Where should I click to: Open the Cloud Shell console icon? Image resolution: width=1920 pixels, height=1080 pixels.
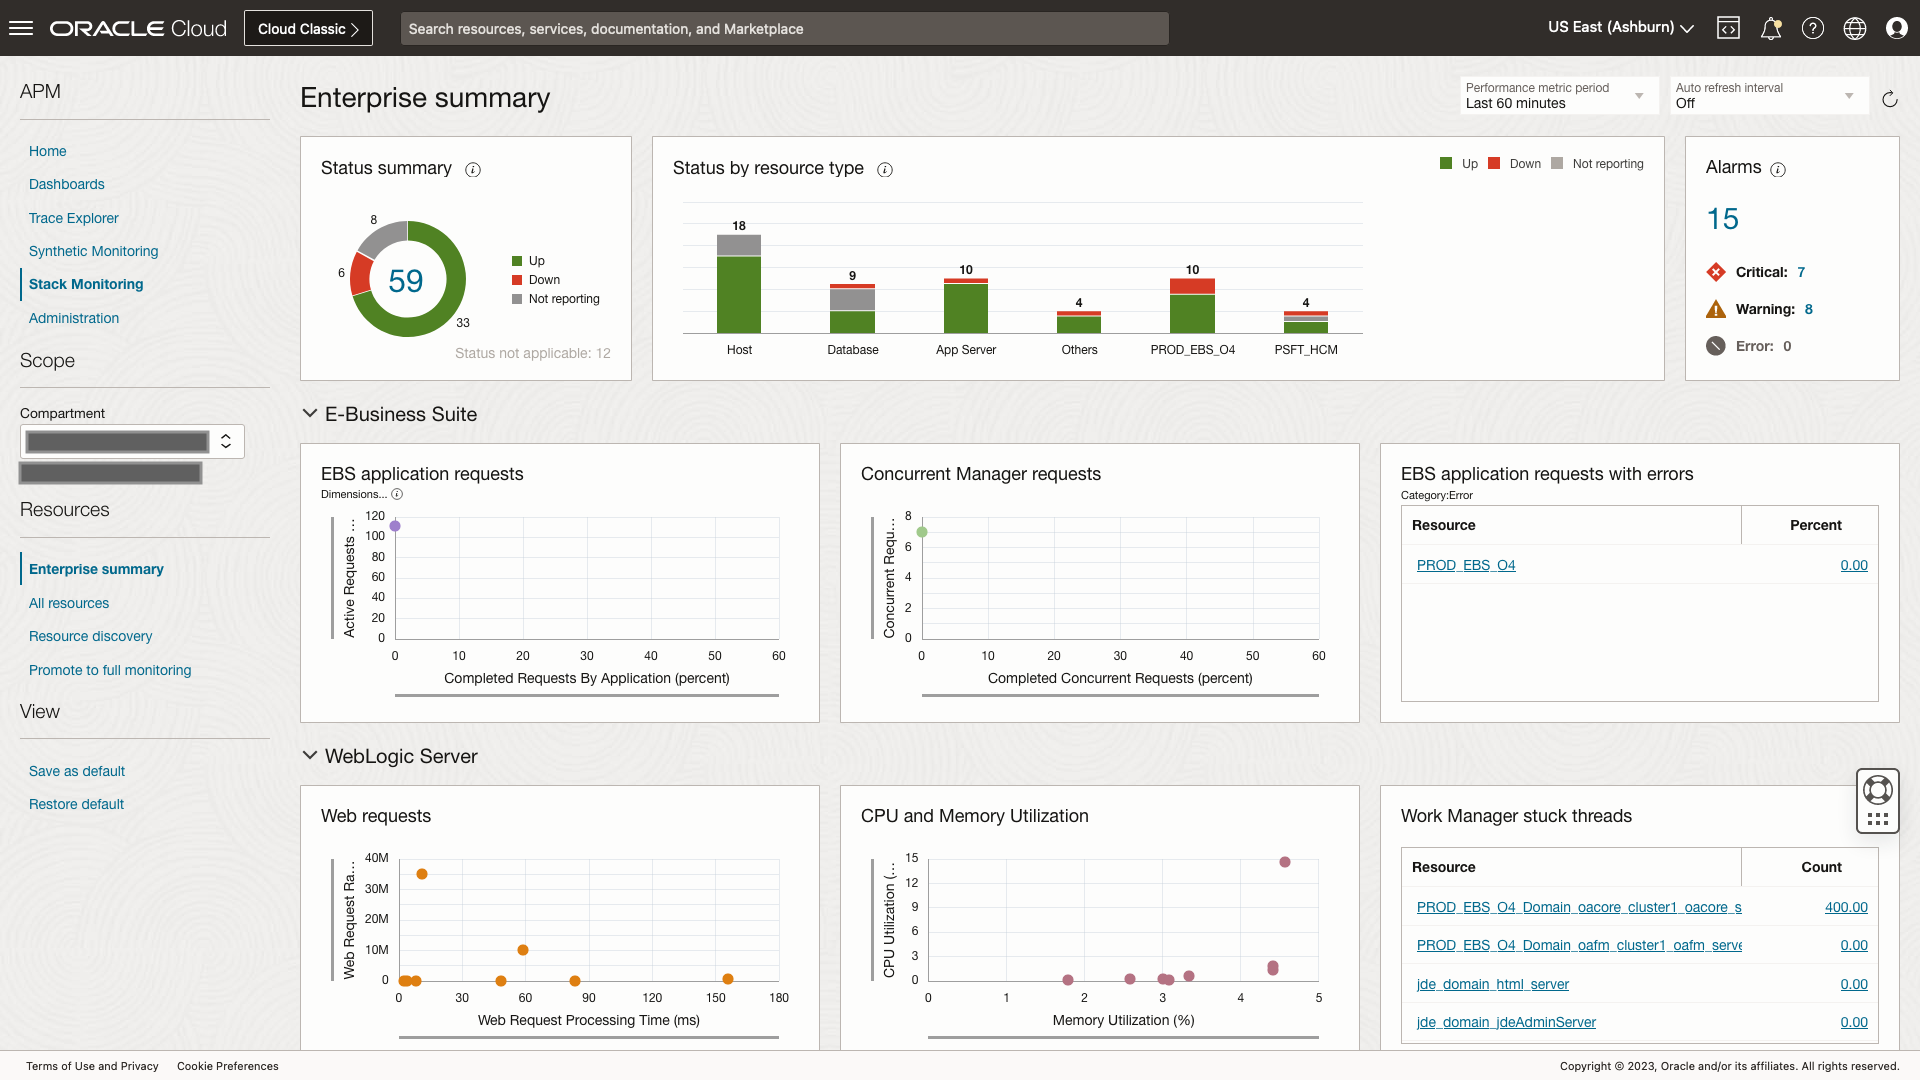(x=1729, y=28)
